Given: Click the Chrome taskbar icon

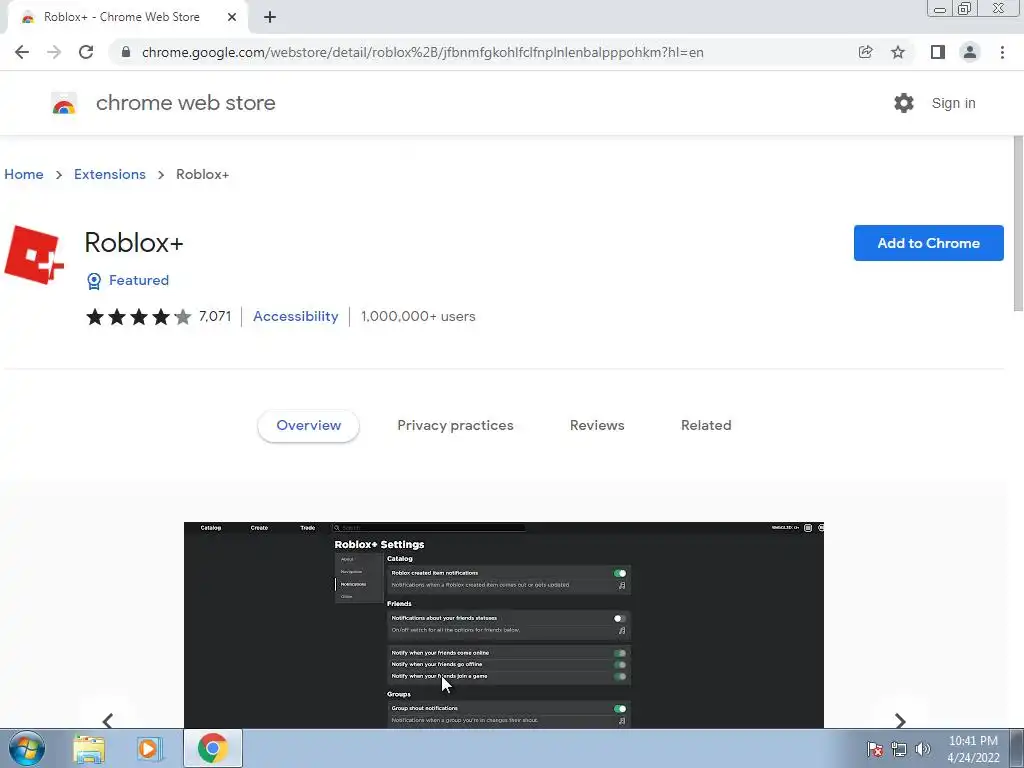Looking at the screenshot, I should 212,748.
